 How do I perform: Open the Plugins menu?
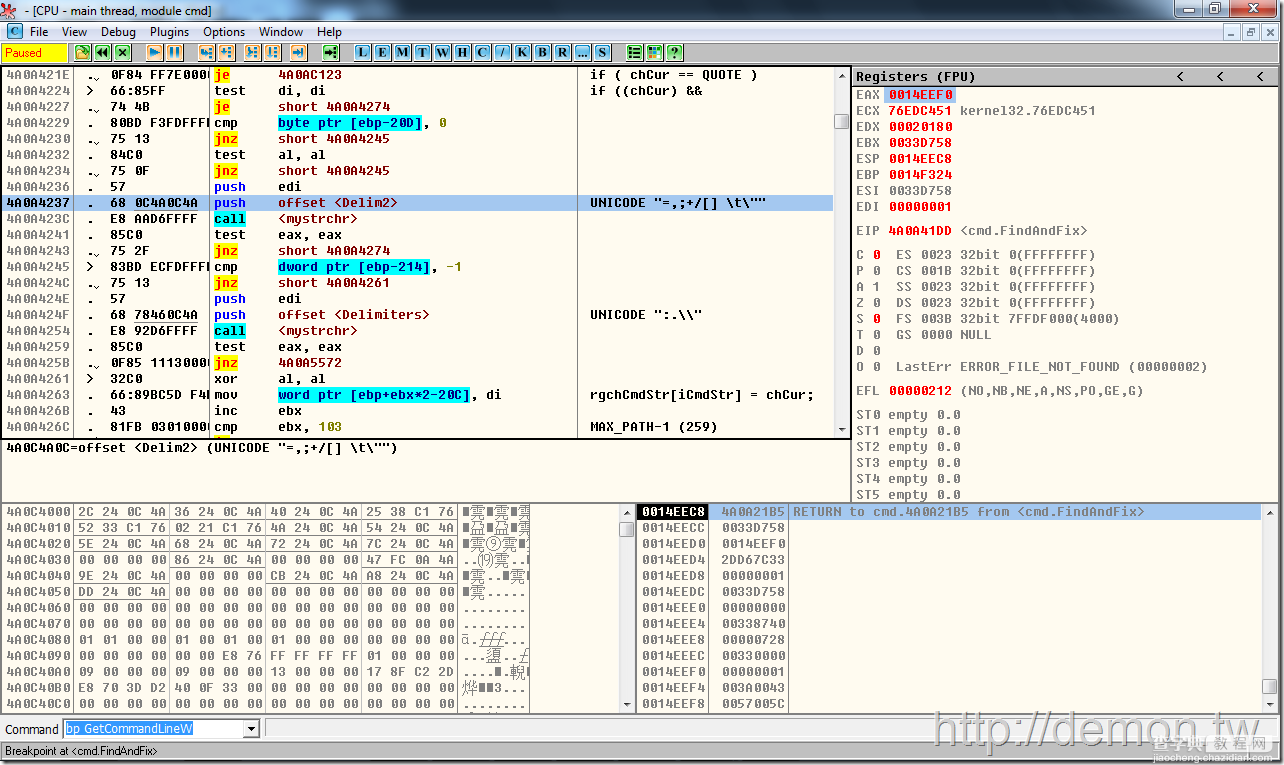(x=170, y=32)
